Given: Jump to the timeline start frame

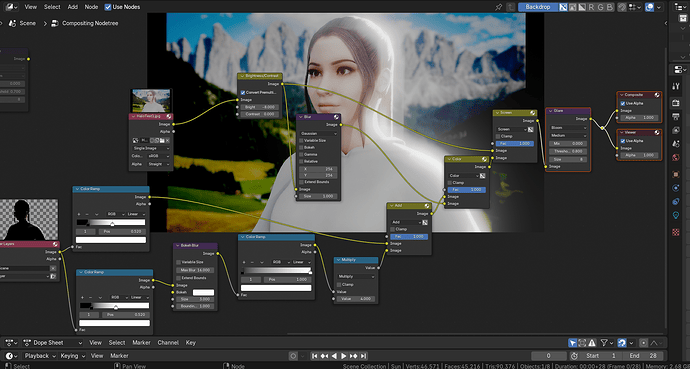Looking at the screenshot, I should 315,356.
